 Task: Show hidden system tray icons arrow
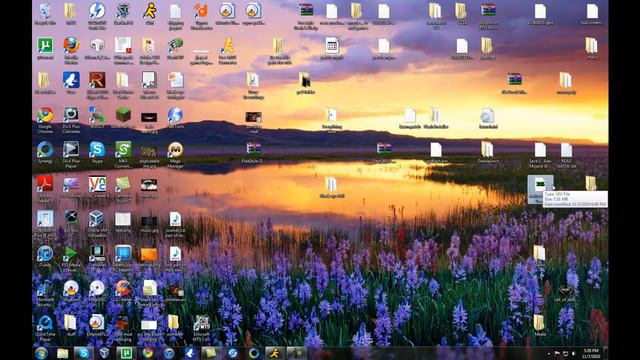[549, 353]
